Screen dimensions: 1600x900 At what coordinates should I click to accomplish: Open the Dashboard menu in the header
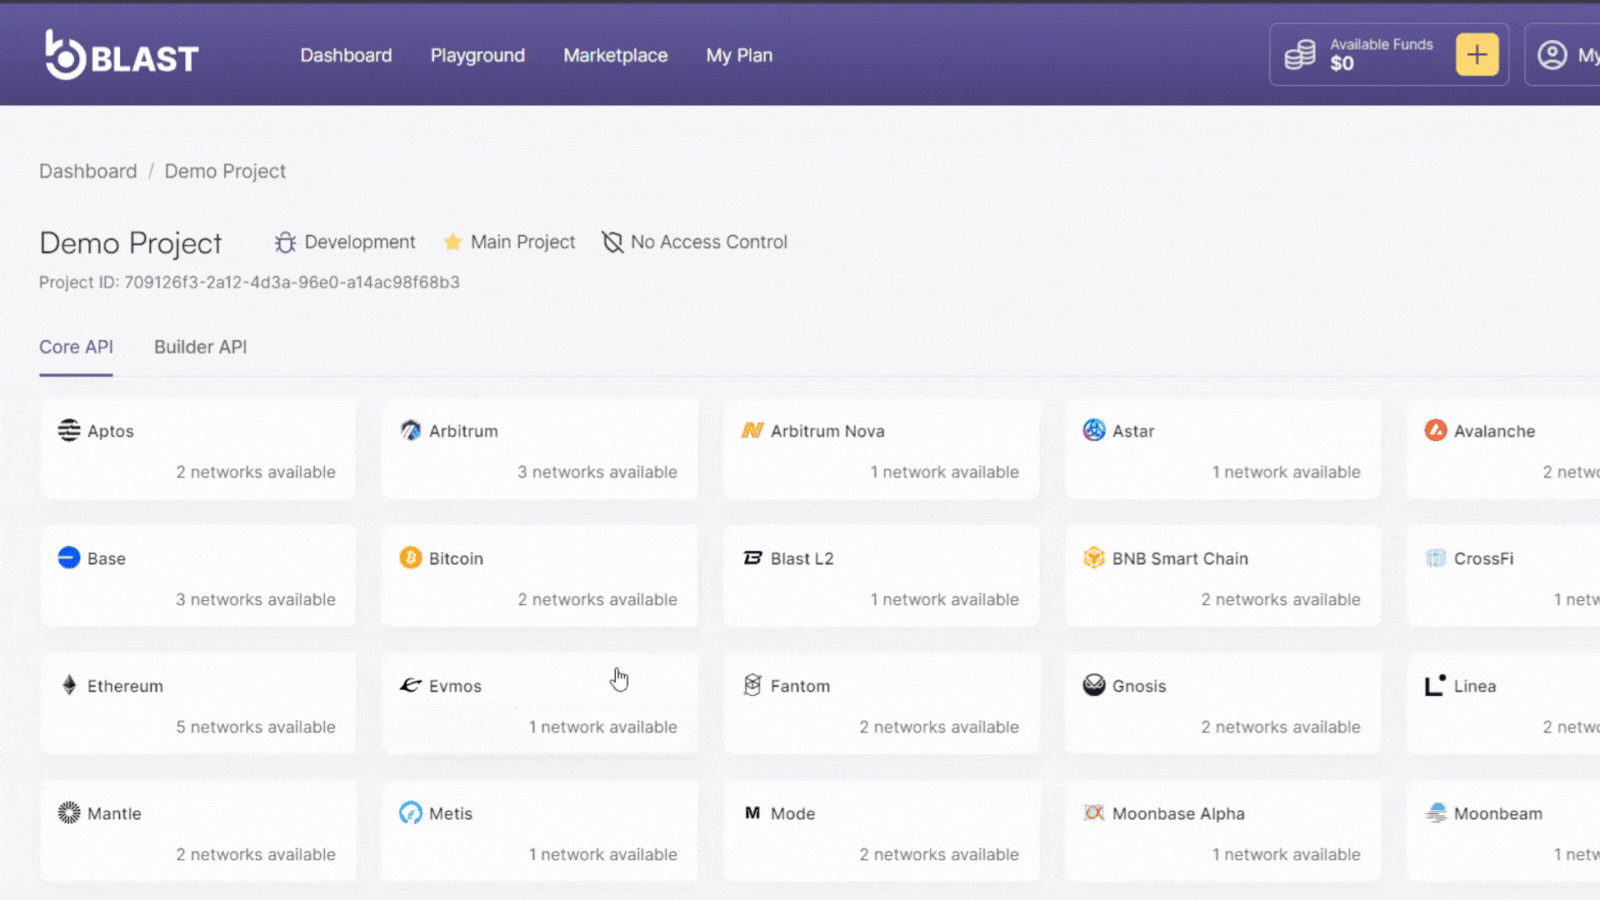(x=346, y=56)
